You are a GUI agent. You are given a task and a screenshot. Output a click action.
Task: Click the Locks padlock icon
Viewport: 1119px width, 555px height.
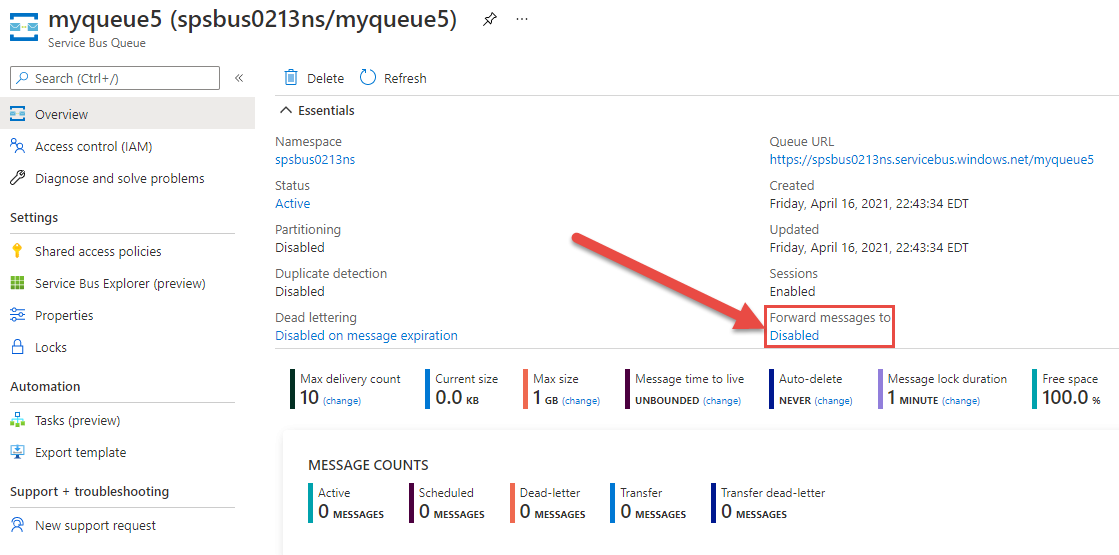point(18,347)
